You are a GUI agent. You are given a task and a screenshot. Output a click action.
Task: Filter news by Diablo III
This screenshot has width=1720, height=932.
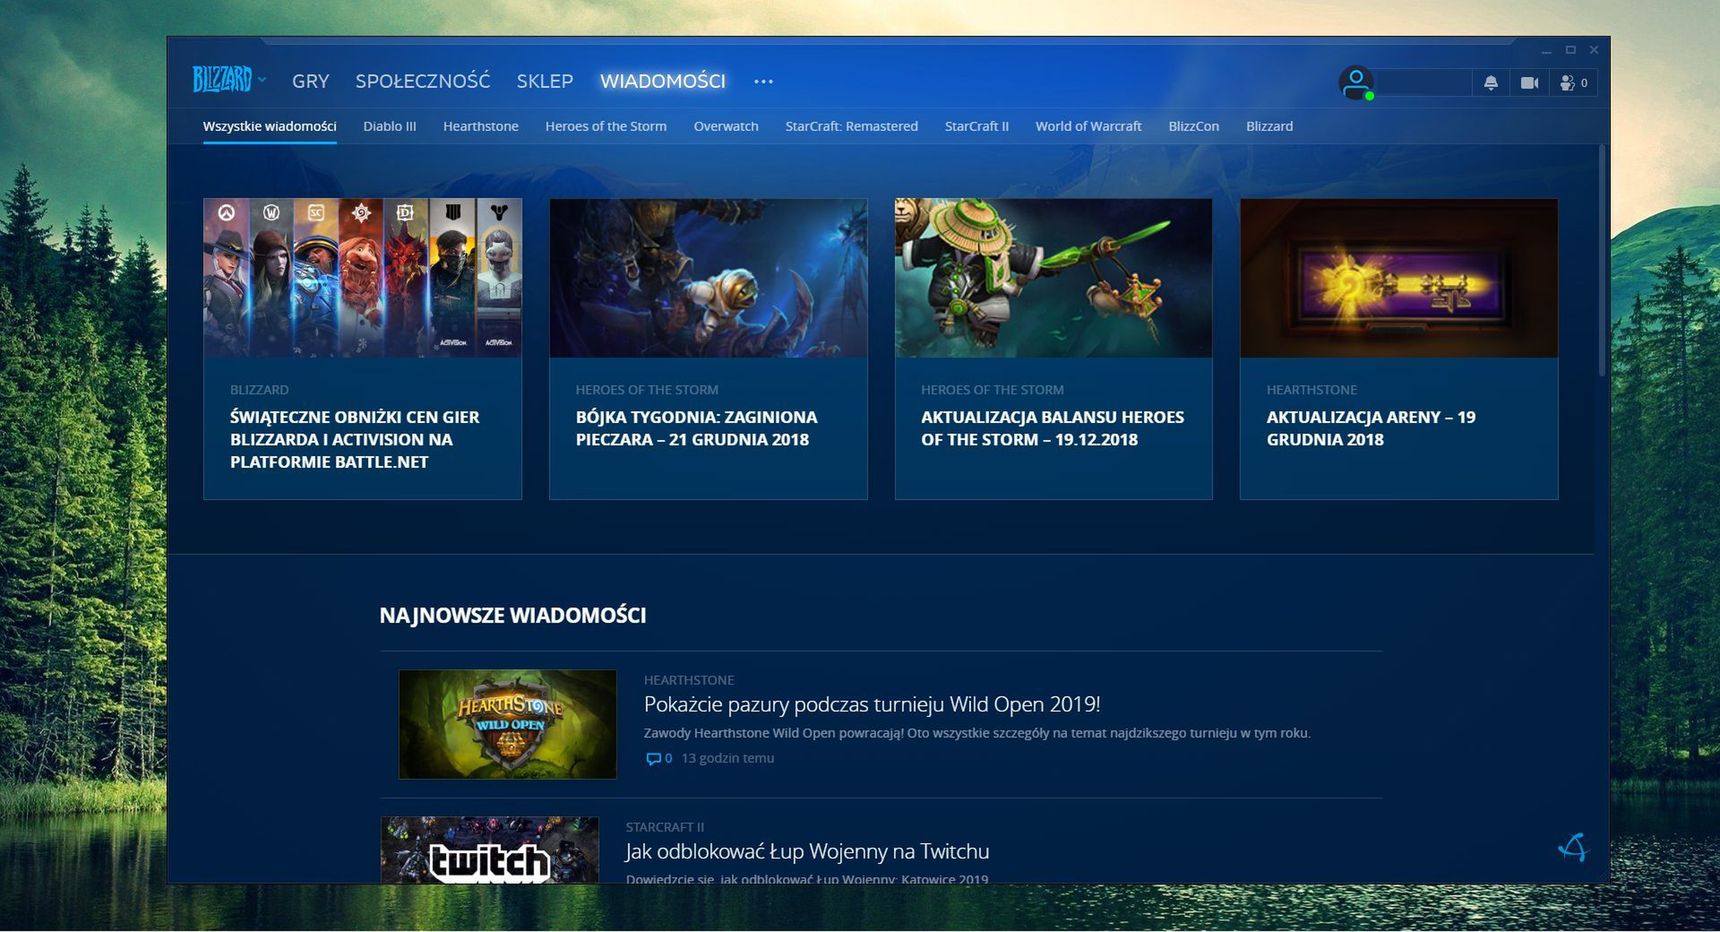(389, 126)
